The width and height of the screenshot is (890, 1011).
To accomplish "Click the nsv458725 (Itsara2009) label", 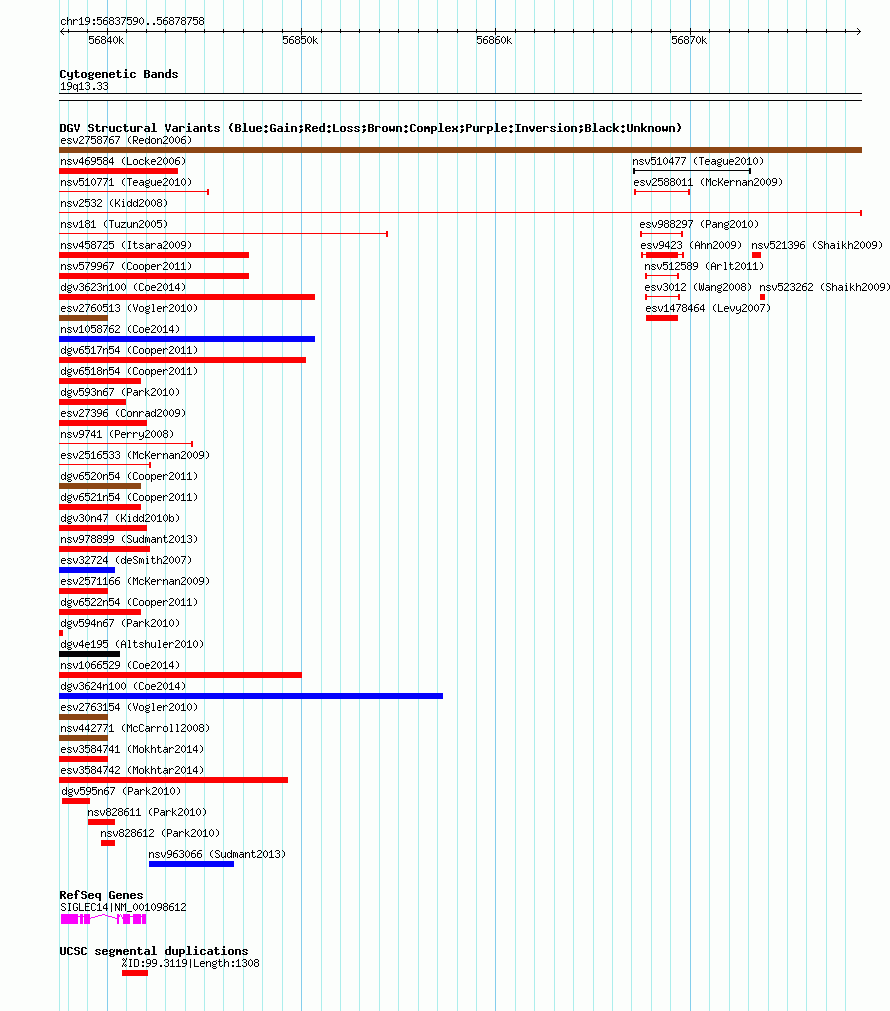I will coord(126,245).
